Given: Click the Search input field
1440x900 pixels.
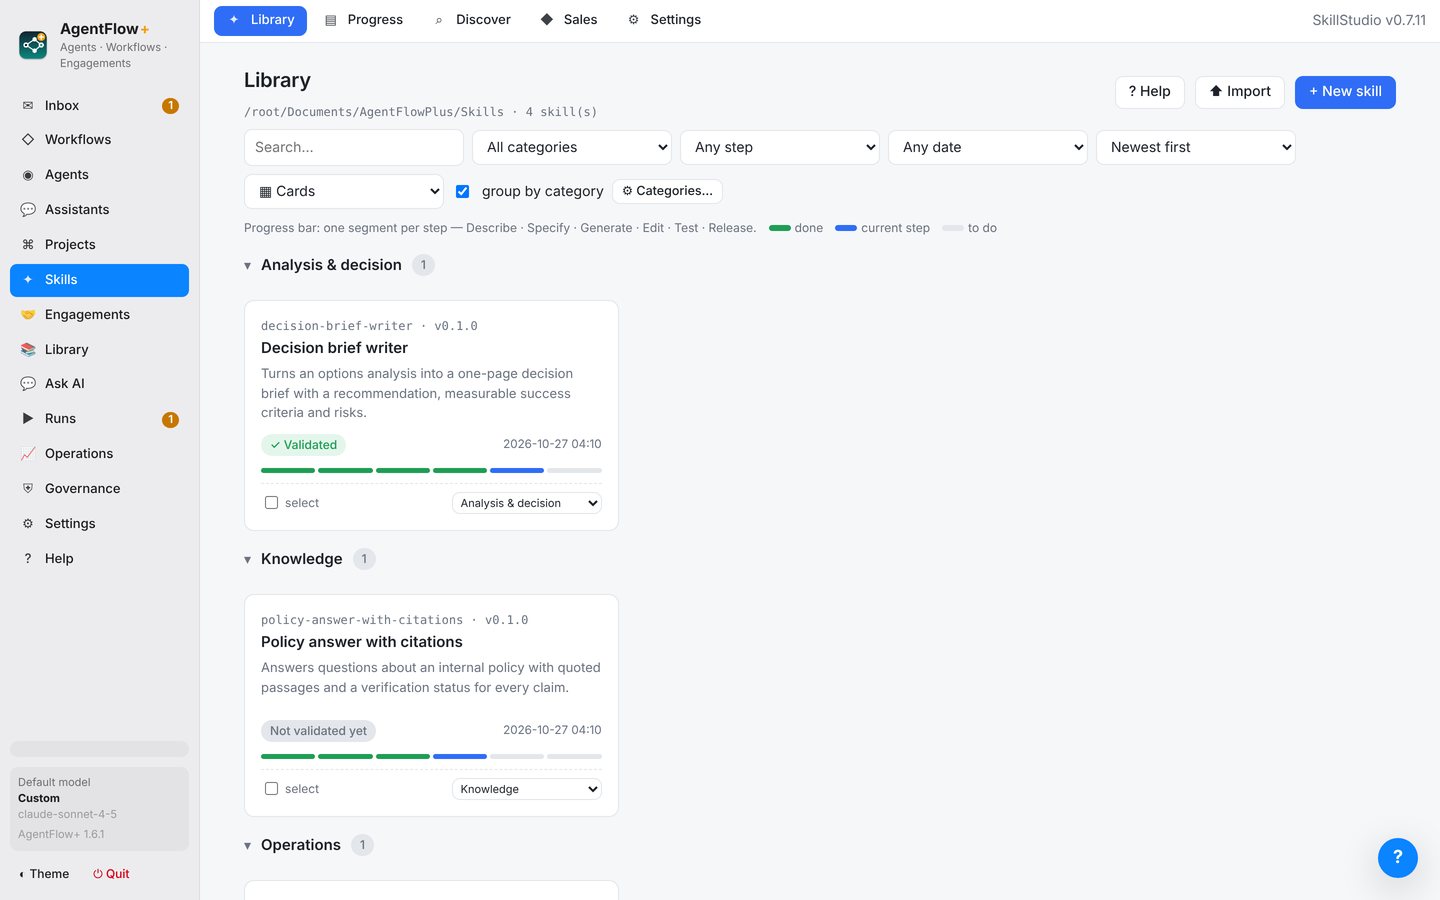Looking at the screenshot, I should pos(354,147).
